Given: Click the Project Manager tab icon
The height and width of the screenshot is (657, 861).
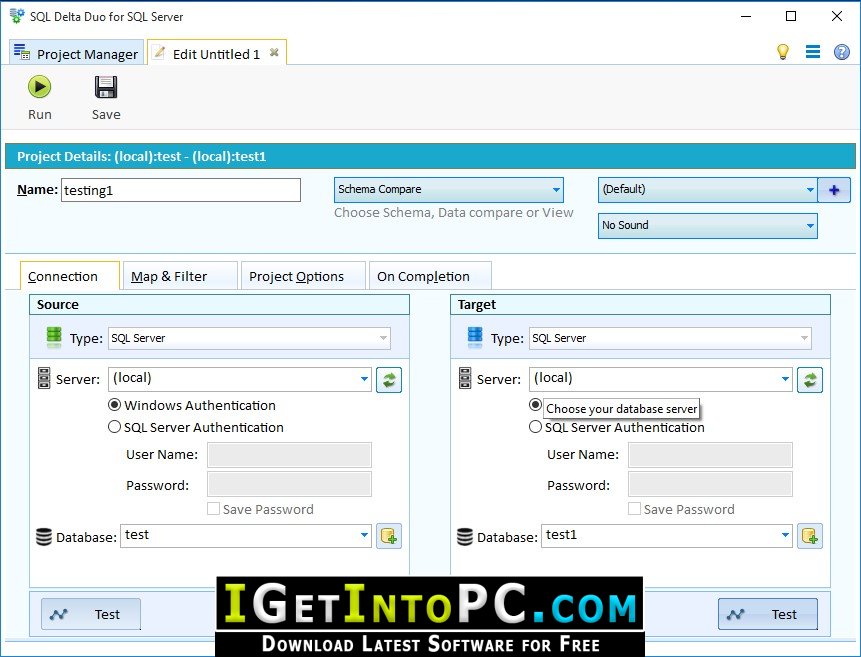Looking at the screenshot, I should point(22,52).
